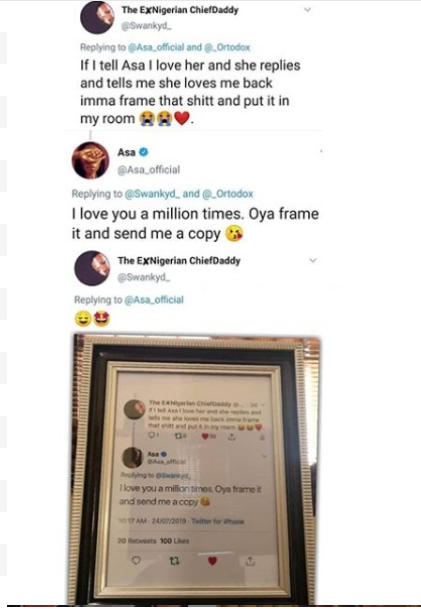The height and width of the screenshot is (609, 421).
Task: Open the framed tweet photo attachment
Action: (x=196, y=469)
